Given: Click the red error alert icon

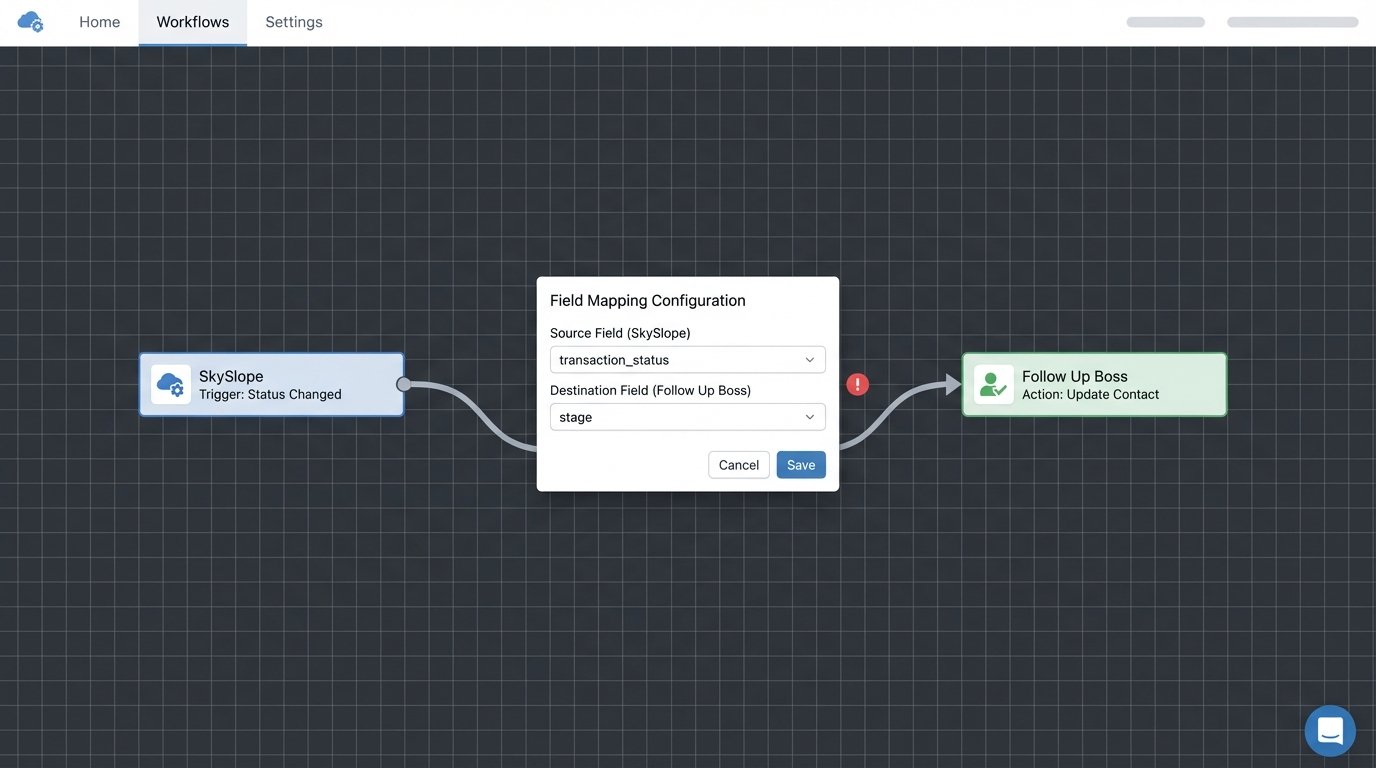Looking at the screenshot, I should pyautogui.click(x=857, y=384).
